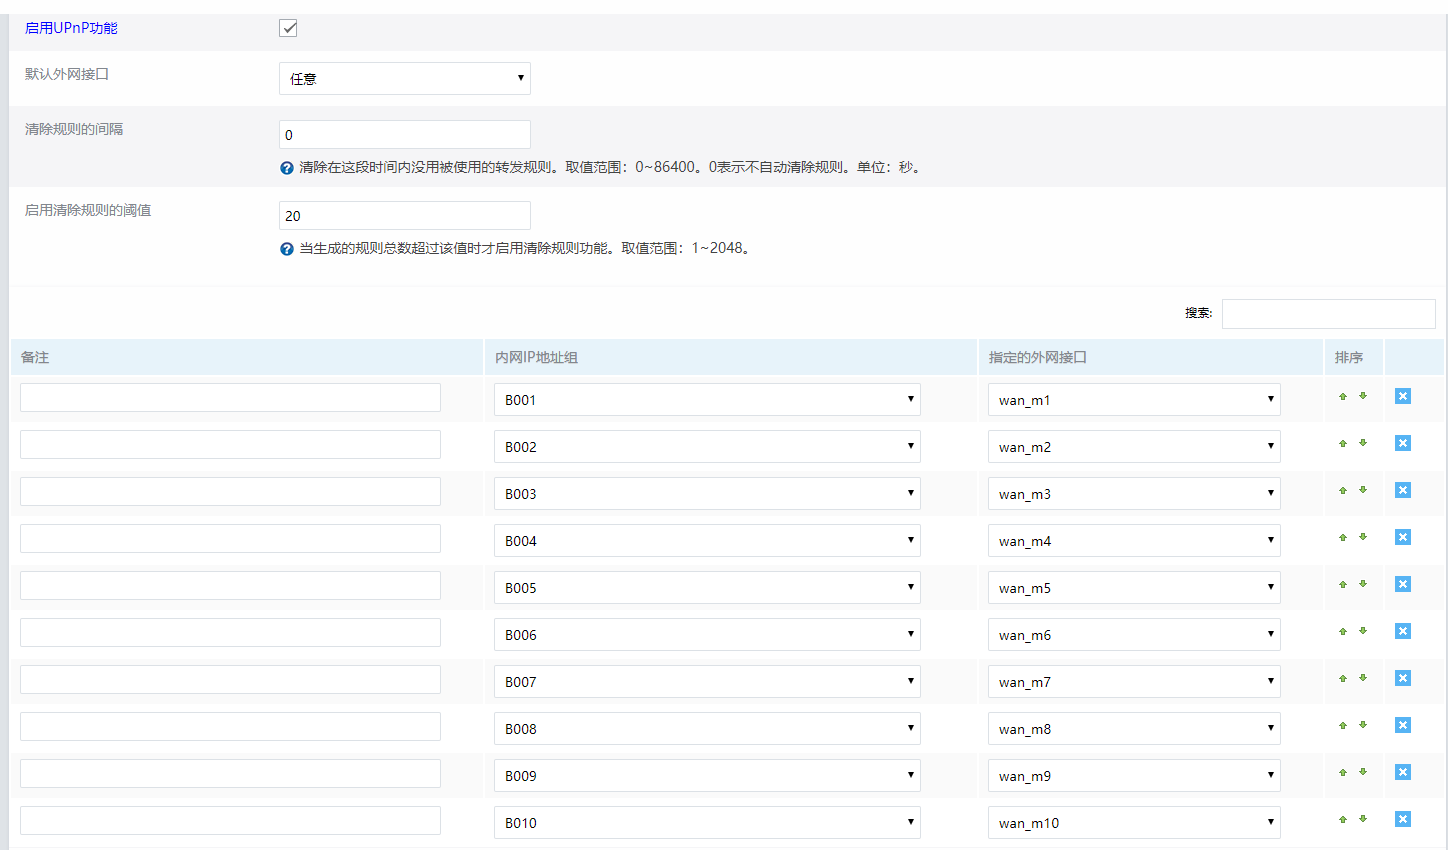The height and width of the screenshot is (850, 1448).
Task: Click help icon beside threshold range hint
Action: 287,249
